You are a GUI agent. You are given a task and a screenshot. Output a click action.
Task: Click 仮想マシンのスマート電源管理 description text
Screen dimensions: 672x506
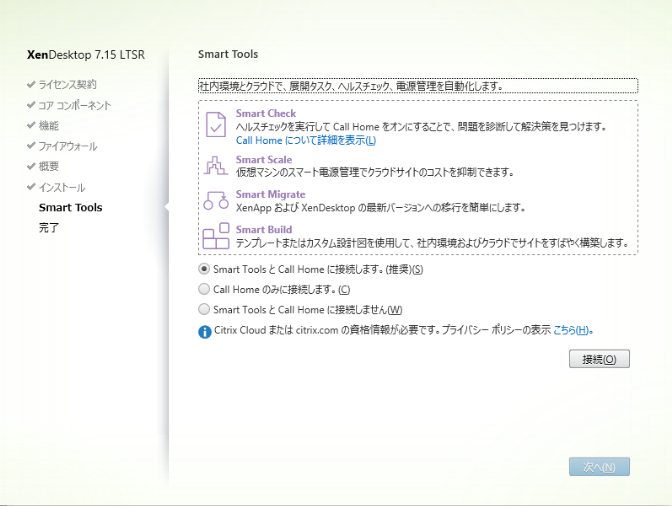click(x=375, y=172)
